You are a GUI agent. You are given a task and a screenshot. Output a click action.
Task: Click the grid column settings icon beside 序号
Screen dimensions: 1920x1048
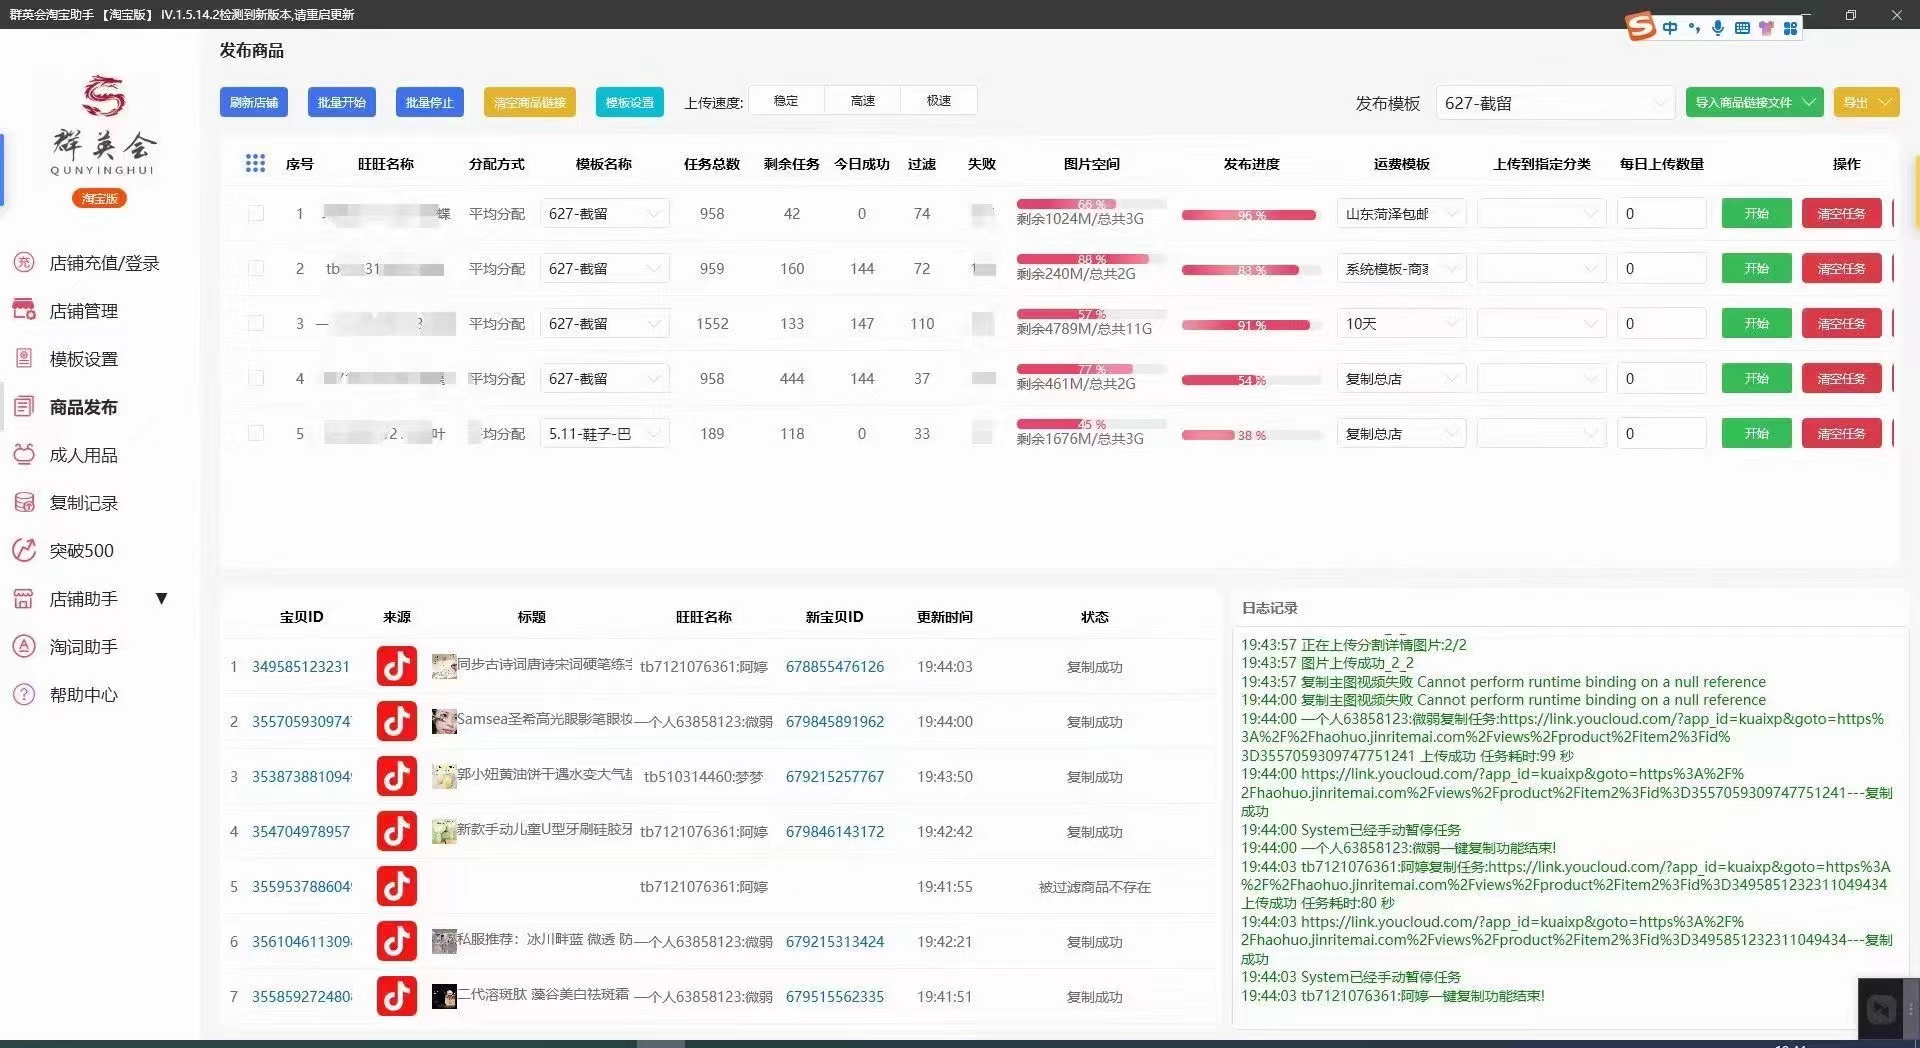(x=255, y=164)
